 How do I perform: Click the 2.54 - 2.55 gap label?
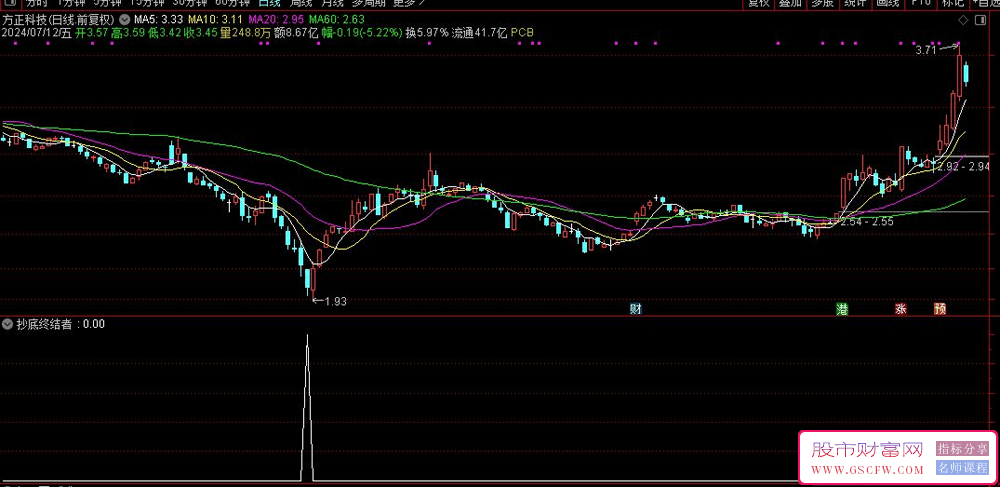click(867, 222)
